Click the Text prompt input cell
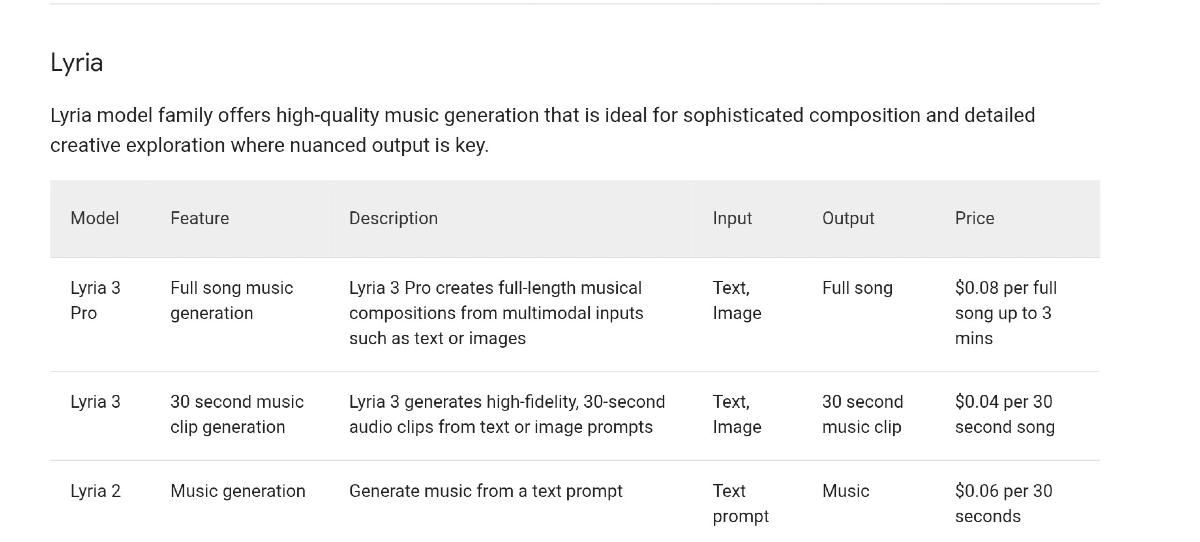 pos(740,503)
